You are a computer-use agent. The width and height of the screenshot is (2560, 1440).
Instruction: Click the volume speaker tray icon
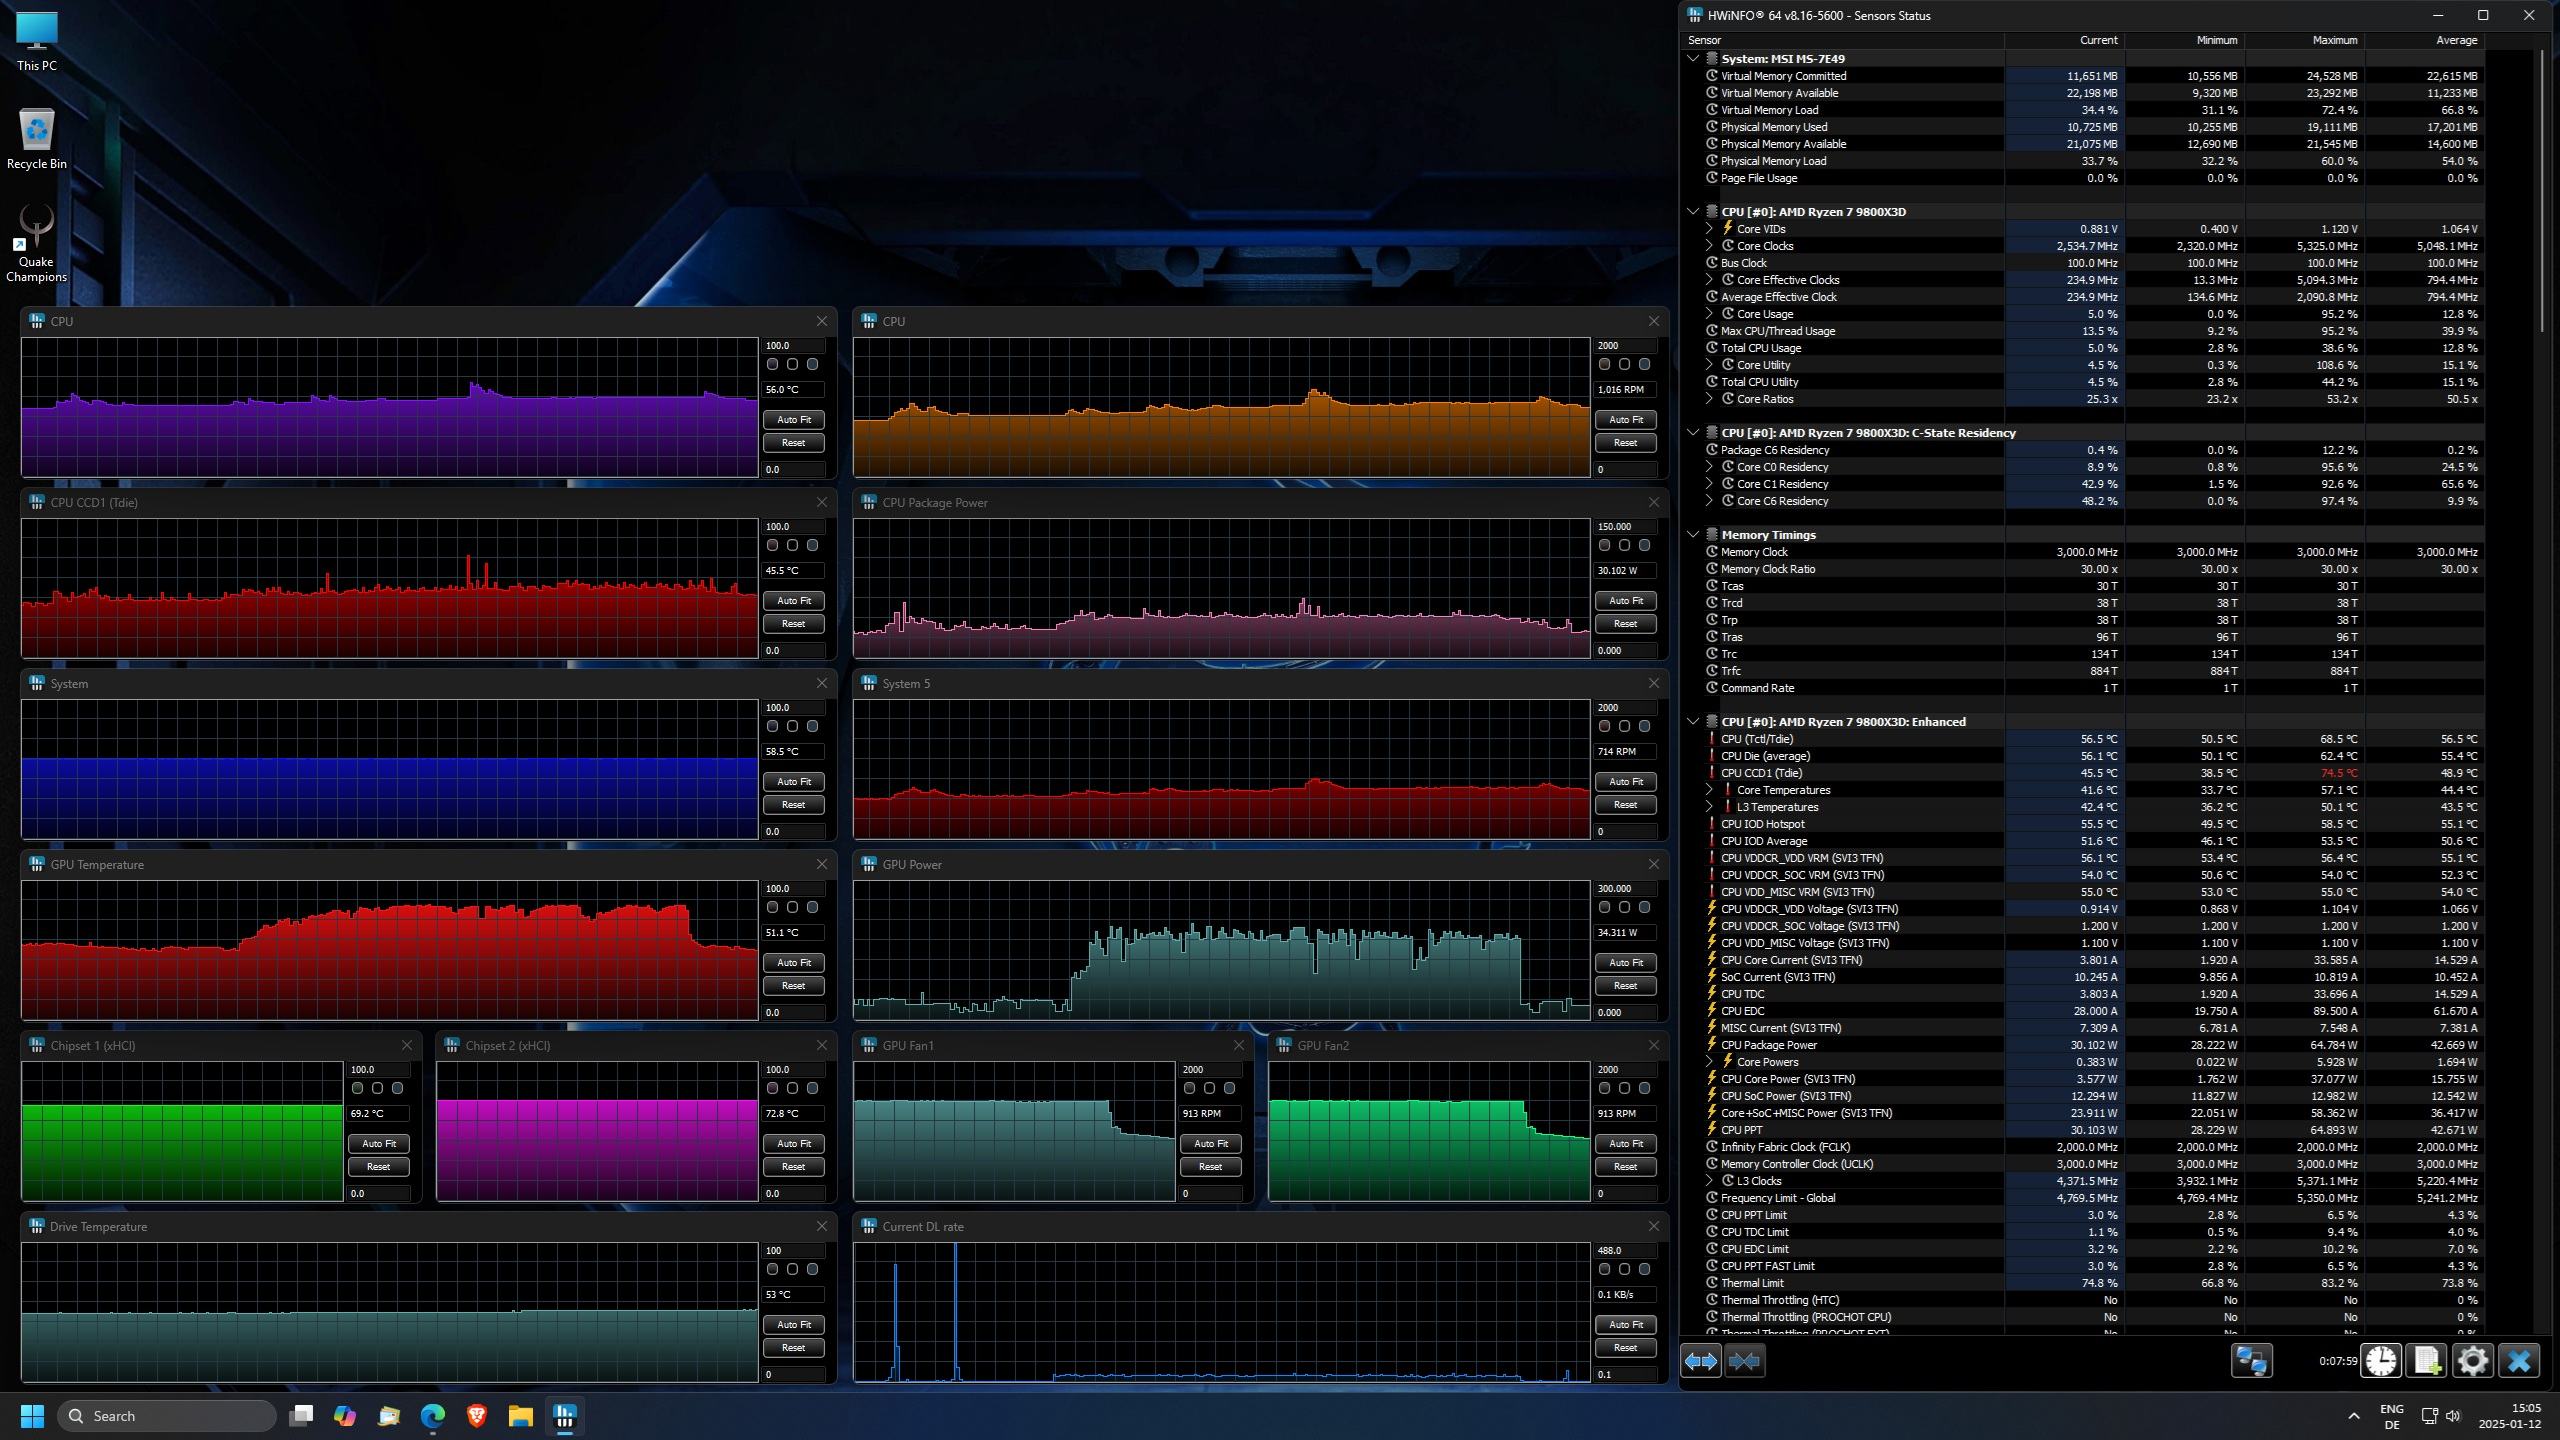point(2453,1416)
